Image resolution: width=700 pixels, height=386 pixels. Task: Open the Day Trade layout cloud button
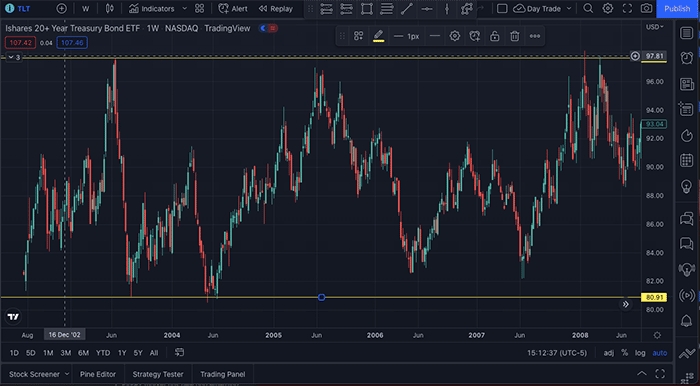(x=537, y=8)
